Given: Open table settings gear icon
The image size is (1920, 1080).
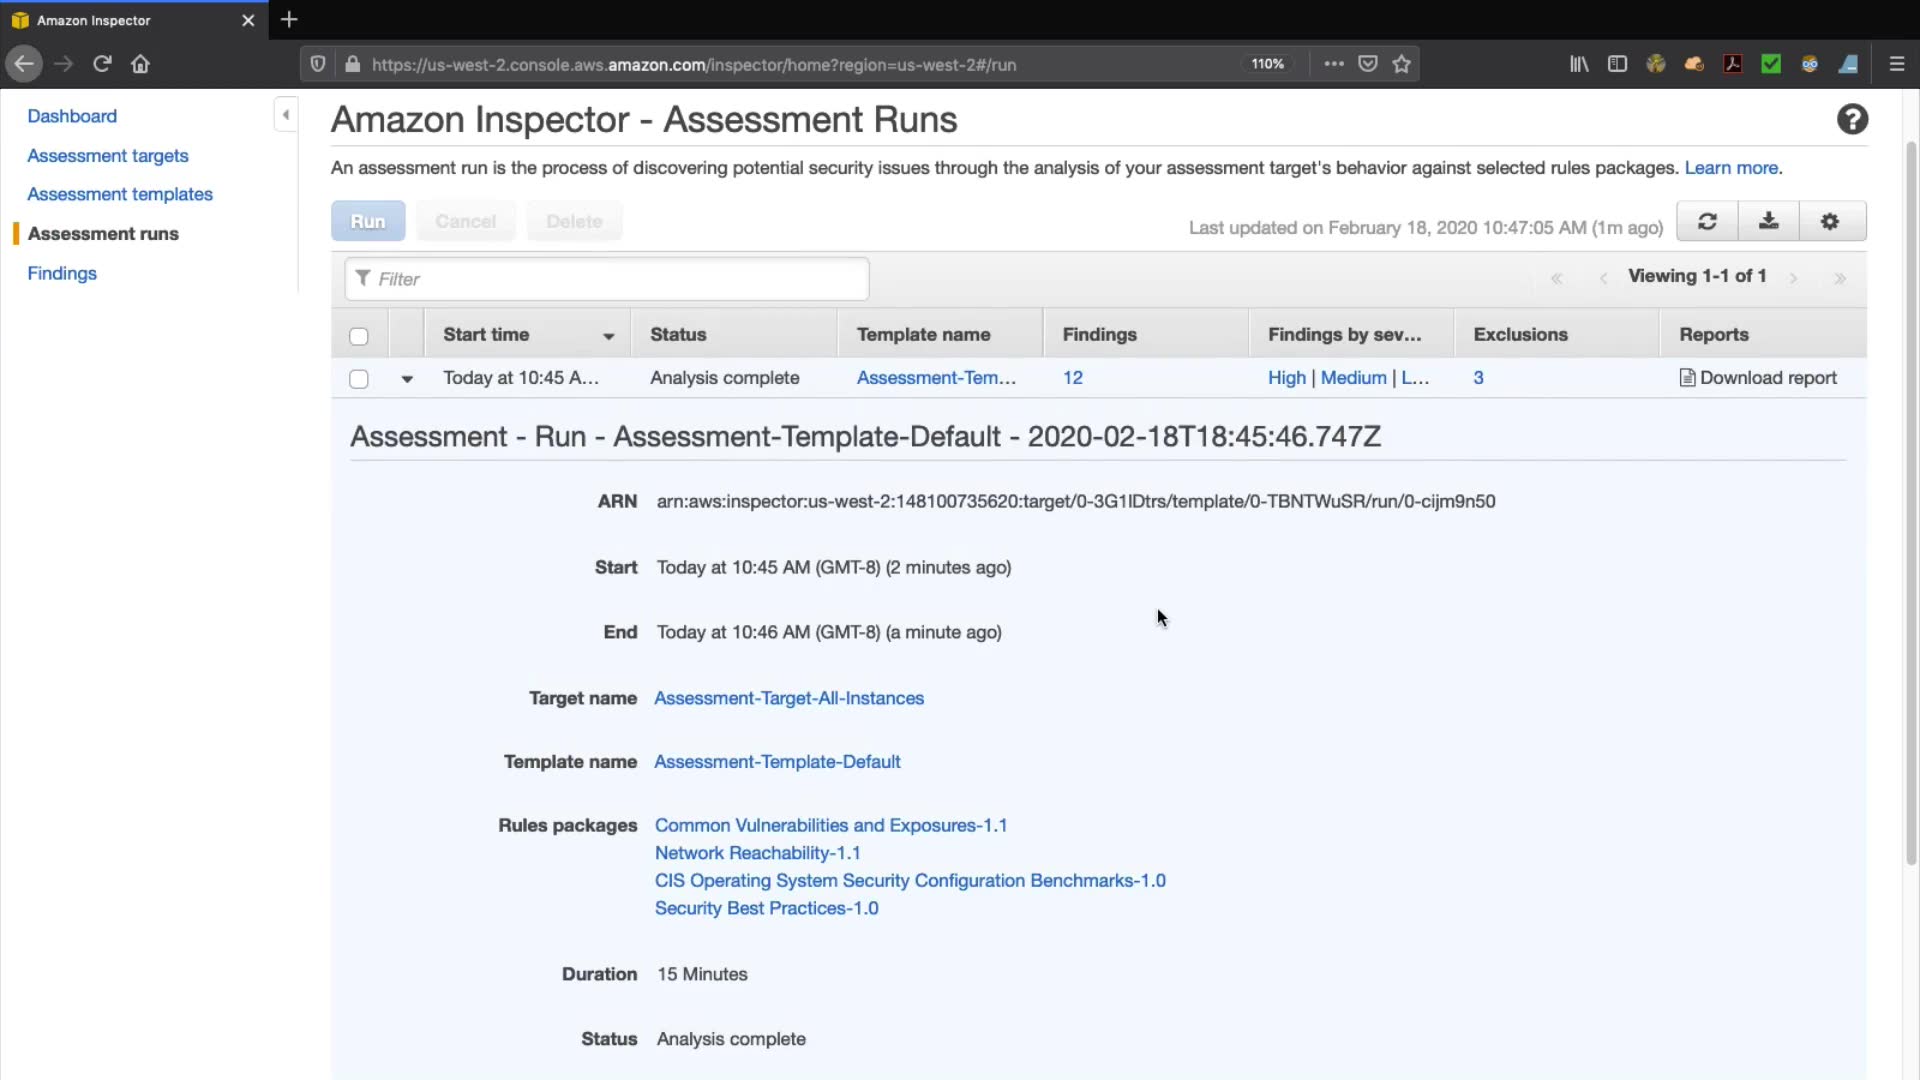Looking at the screenshot, I should [x=1830, y=221].
